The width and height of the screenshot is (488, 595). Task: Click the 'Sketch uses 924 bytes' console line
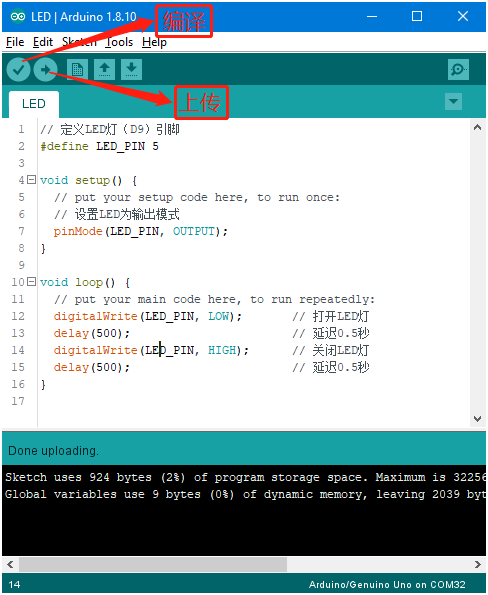point(245,477)
